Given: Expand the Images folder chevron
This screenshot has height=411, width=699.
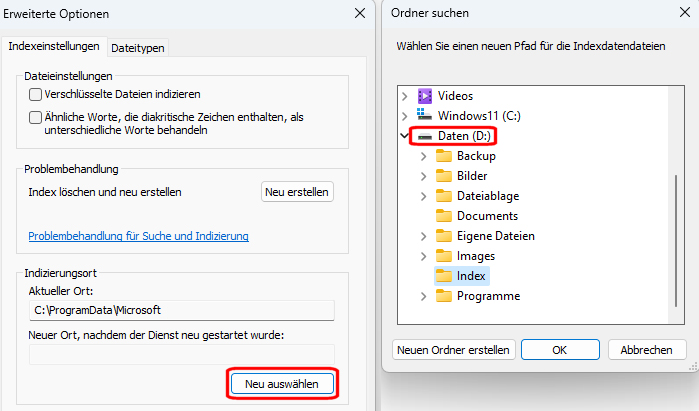Looking at the screenshot, I should point(424,256).
